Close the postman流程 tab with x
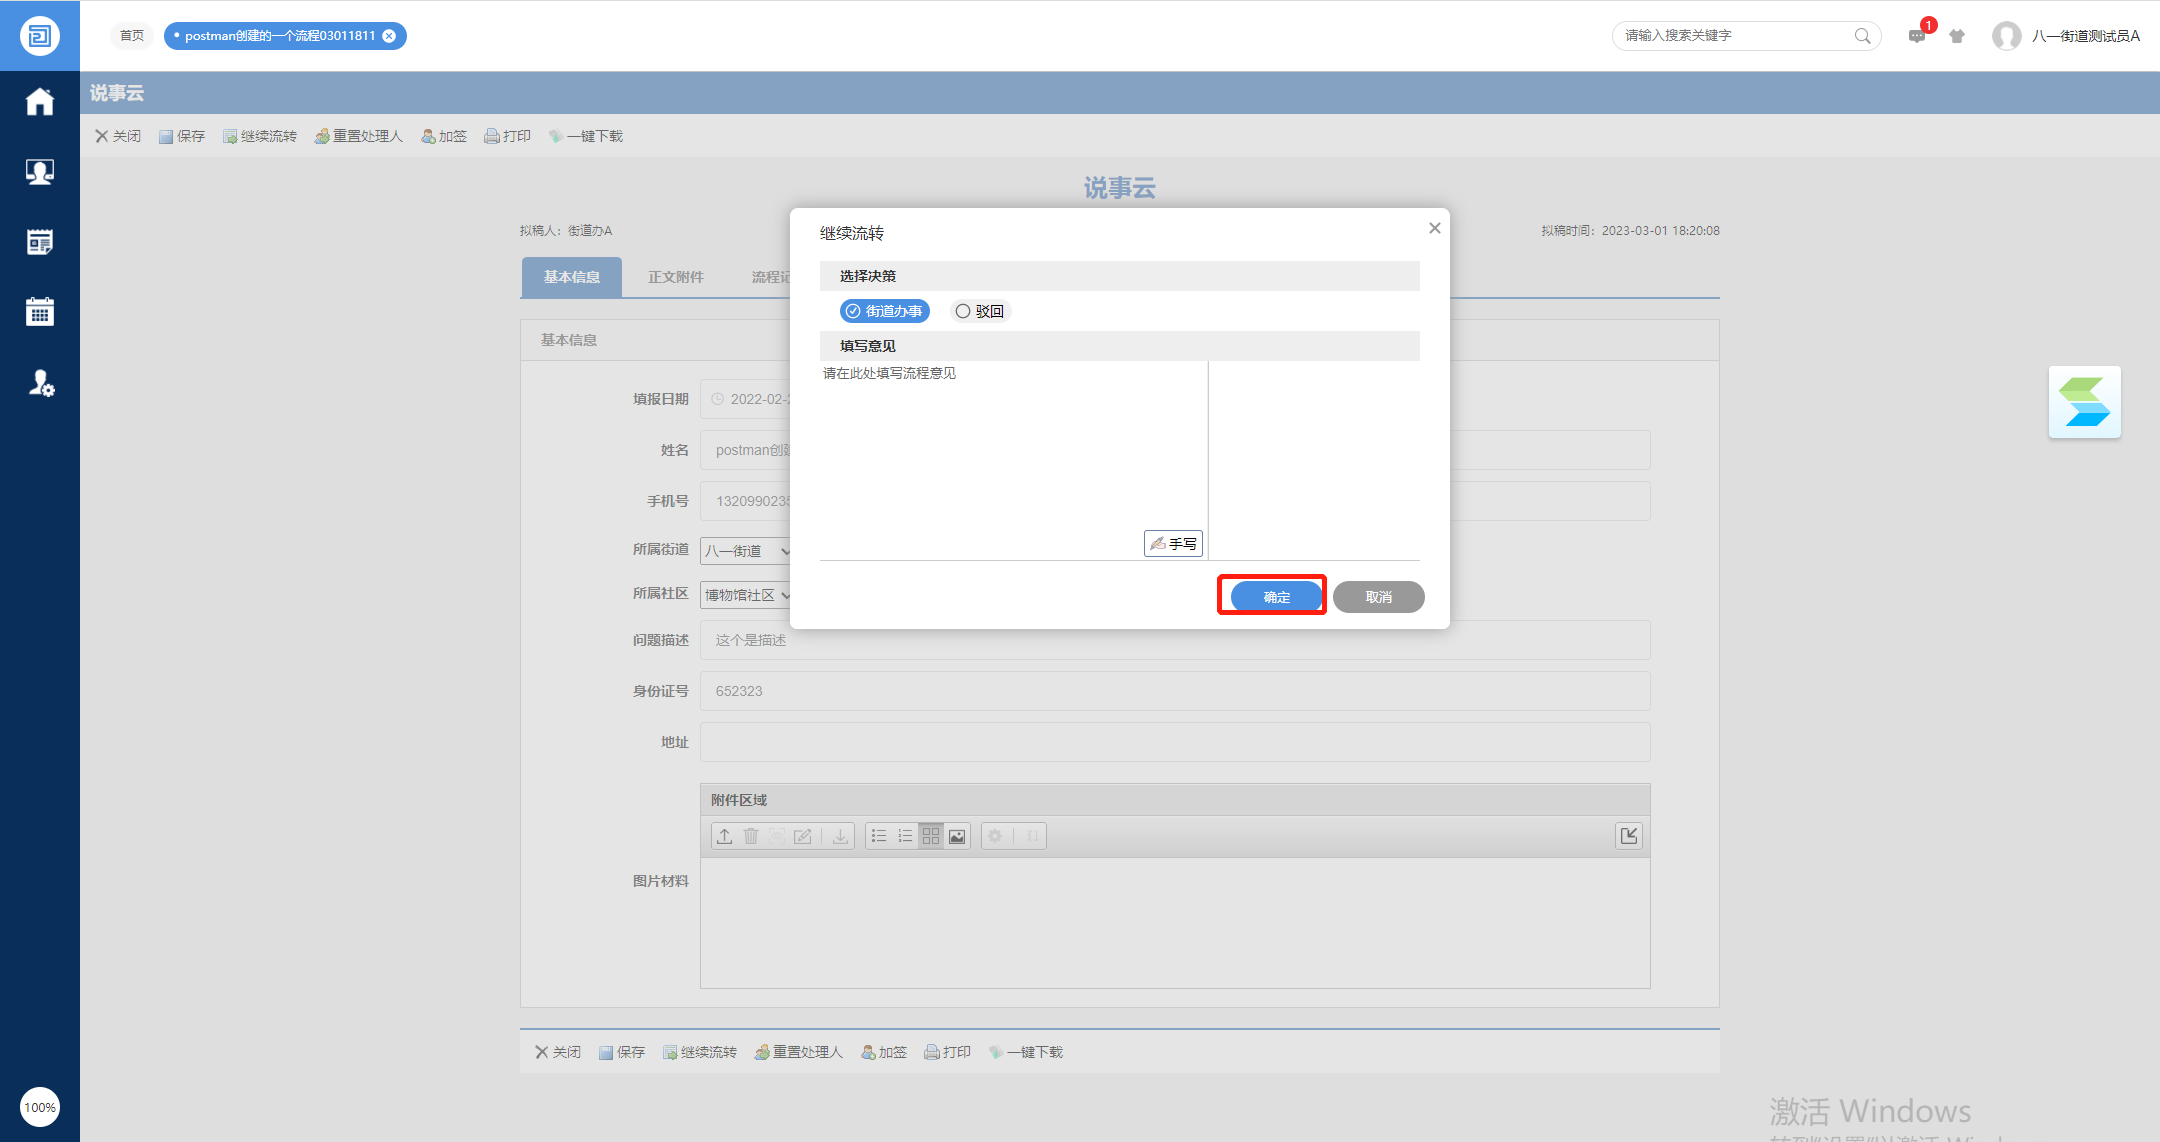The height and width of the screenshot is (1142, 2160). tap(390, 36)
